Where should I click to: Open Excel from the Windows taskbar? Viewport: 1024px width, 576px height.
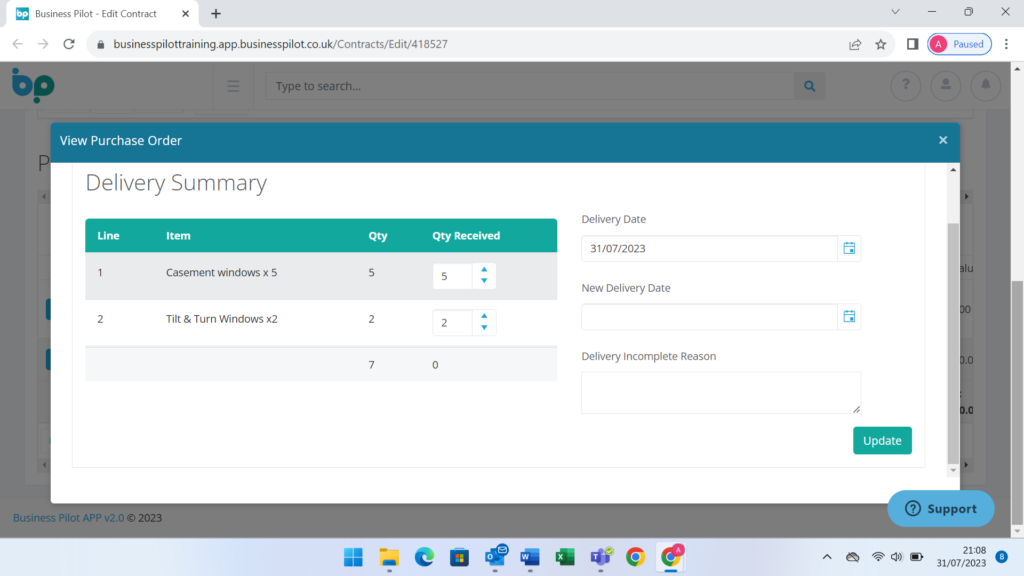pos(564,557)
